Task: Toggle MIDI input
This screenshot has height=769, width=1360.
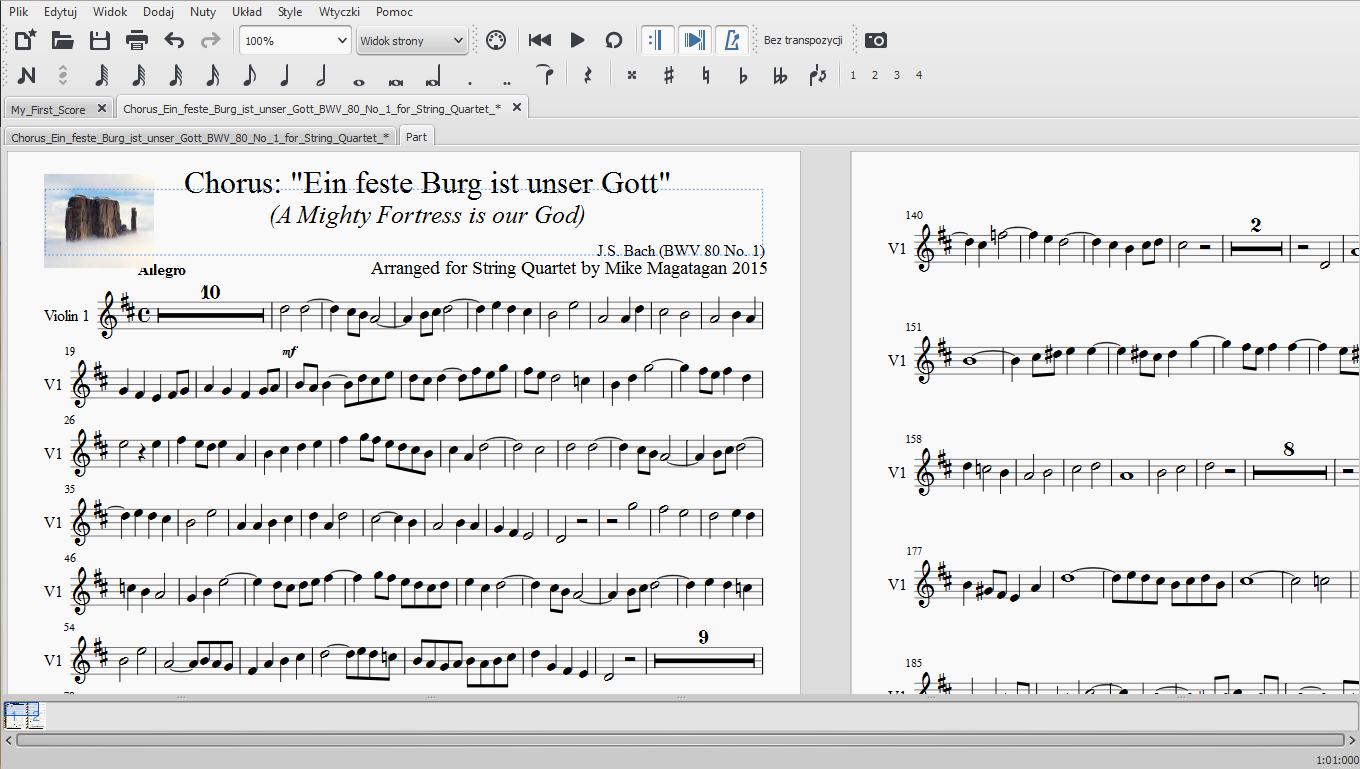Action: coord(496,40)
